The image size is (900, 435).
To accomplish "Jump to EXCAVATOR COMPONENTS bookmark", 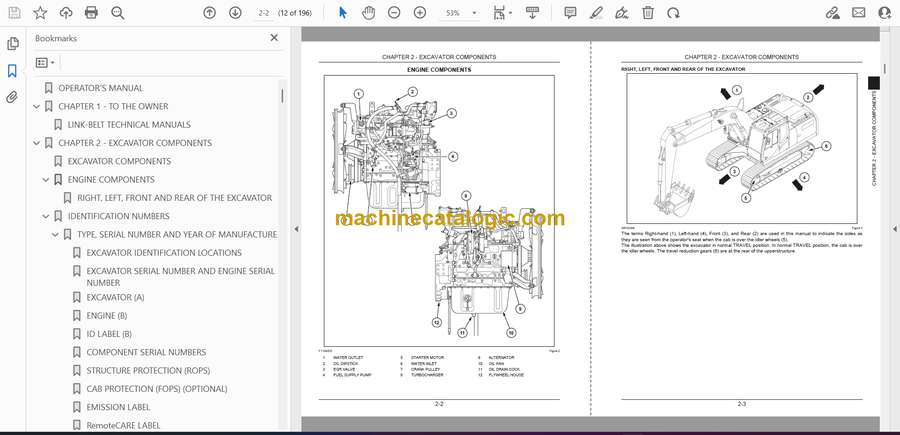I will [x=119, y=161].
